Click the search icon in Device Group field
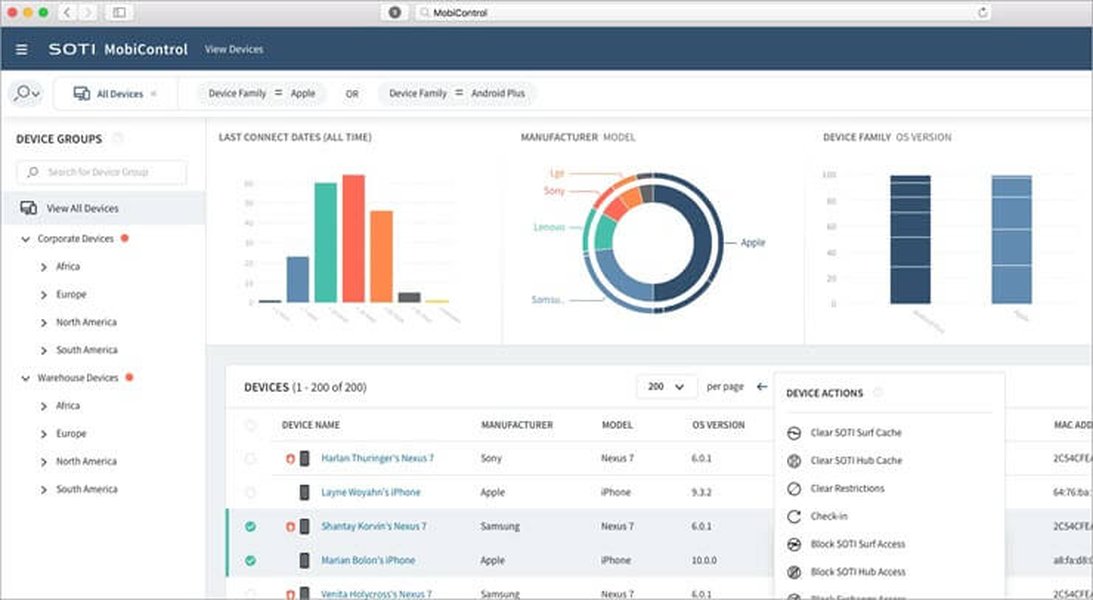Image resolution: width=1093 pixels, height=600 pixels. pos(33,171)
